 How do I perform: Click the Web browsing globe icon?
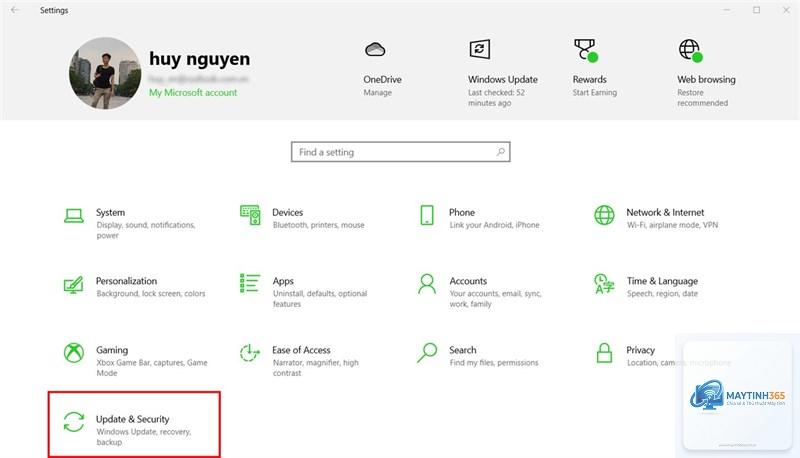(690, 50)
